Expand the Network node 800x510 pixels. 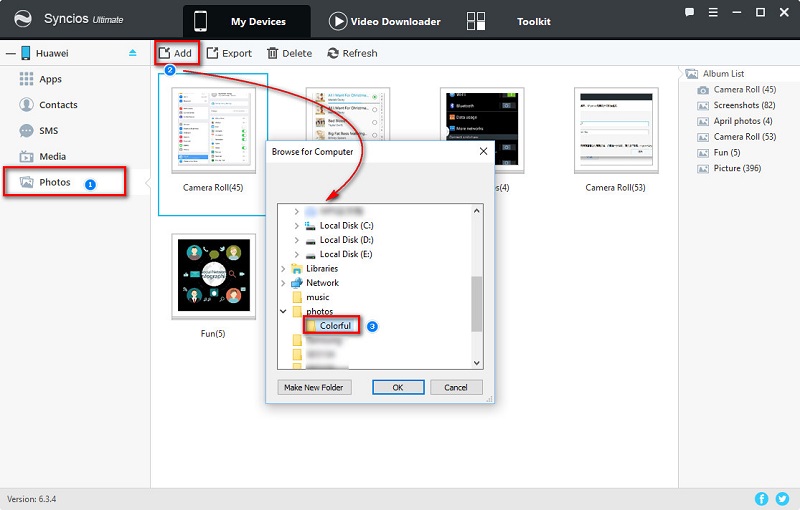[x=283, y=283]
